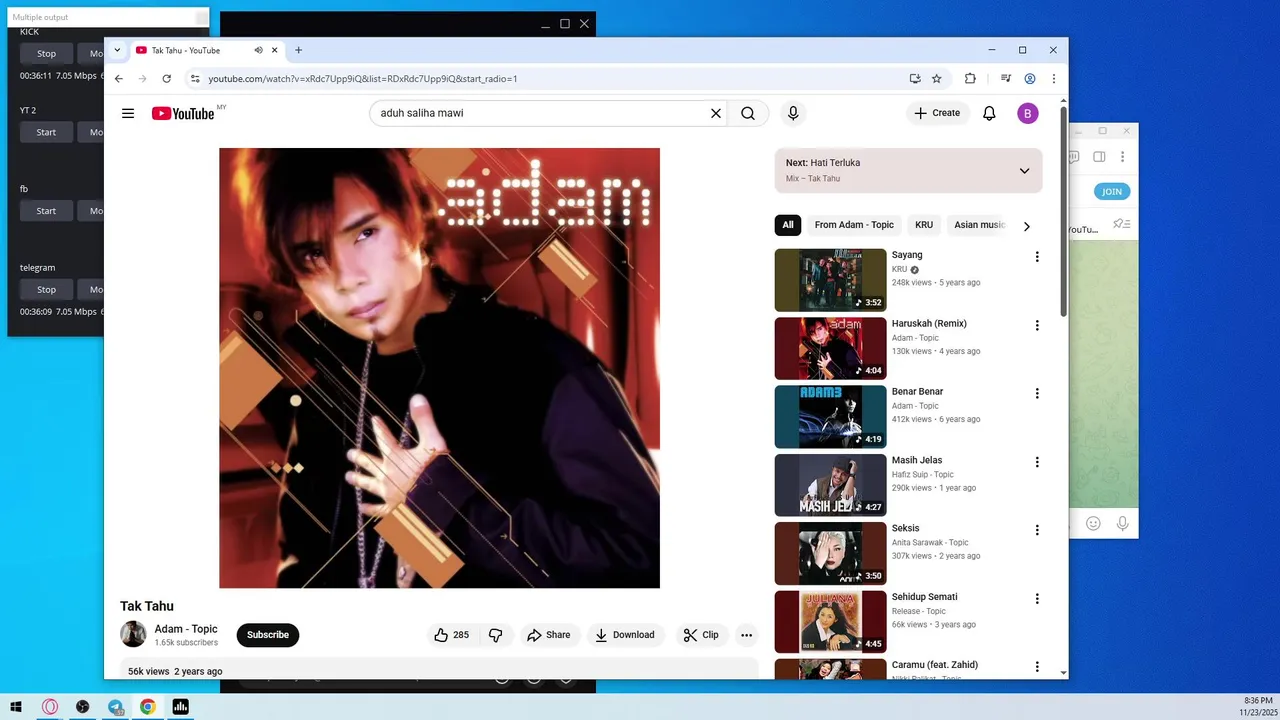This screenshot has width=1280, height=720.
Task: Mute the tab via the speaker icon
Action: (258, 50)
